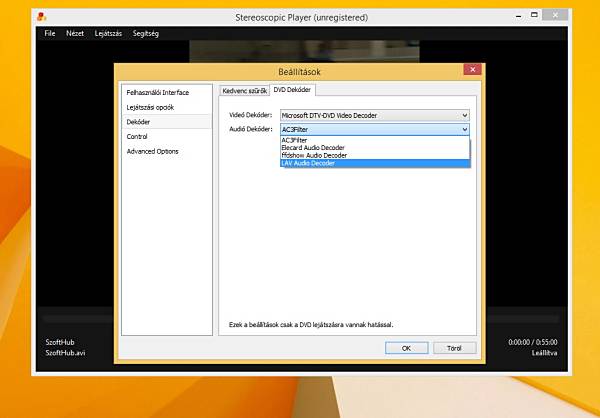The height and width of the screenshot is (418, 600).
Task: Open the File menu
Action: [50, 33]
